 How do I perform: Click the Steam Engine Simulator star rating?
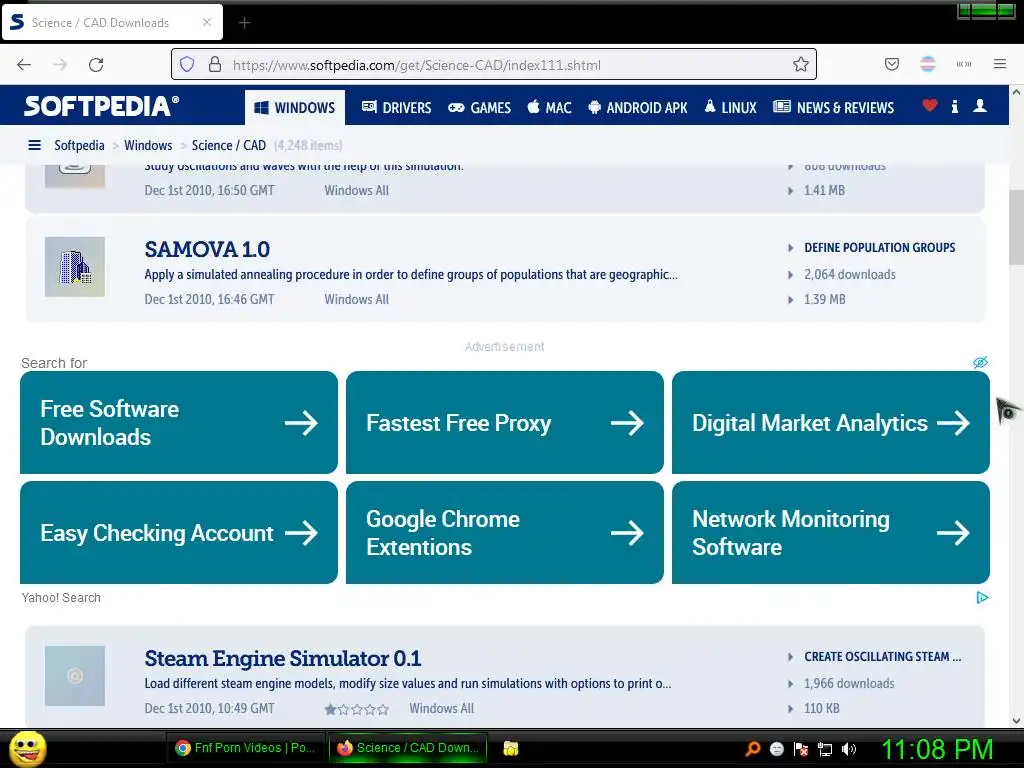(357, 709)
